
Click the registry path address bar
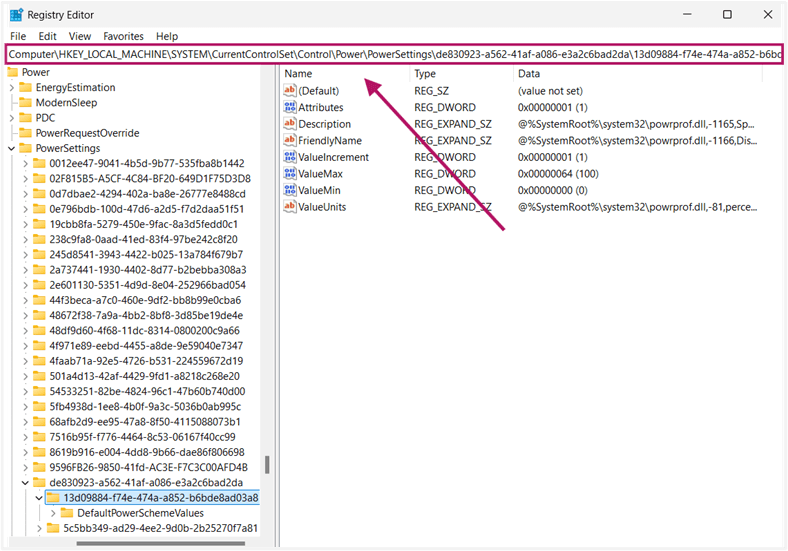pos(394,54)
